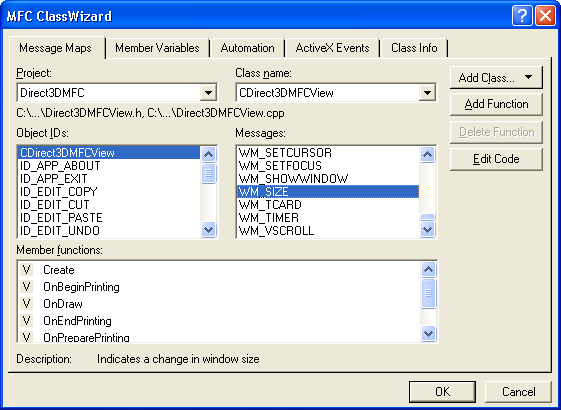Click the Delete Function button

pyautogui.click(x=496, y=132)
